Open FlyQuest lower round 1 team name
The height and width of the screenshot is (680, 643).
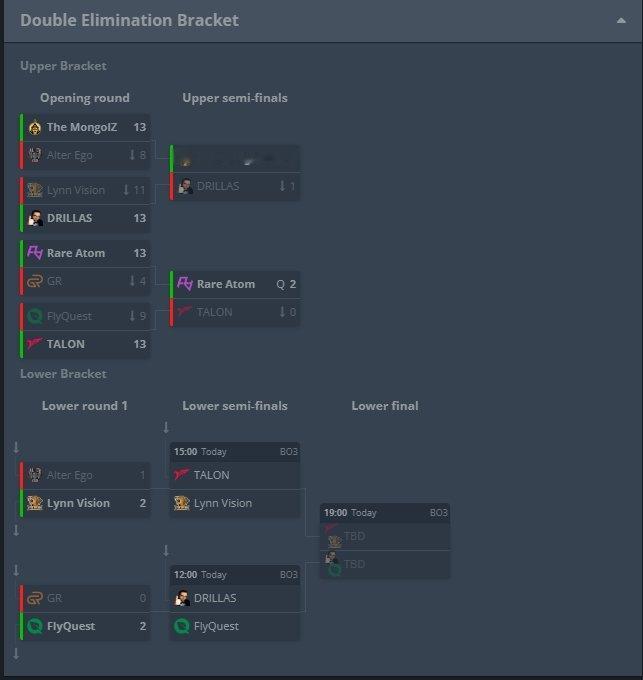[71, 626]
